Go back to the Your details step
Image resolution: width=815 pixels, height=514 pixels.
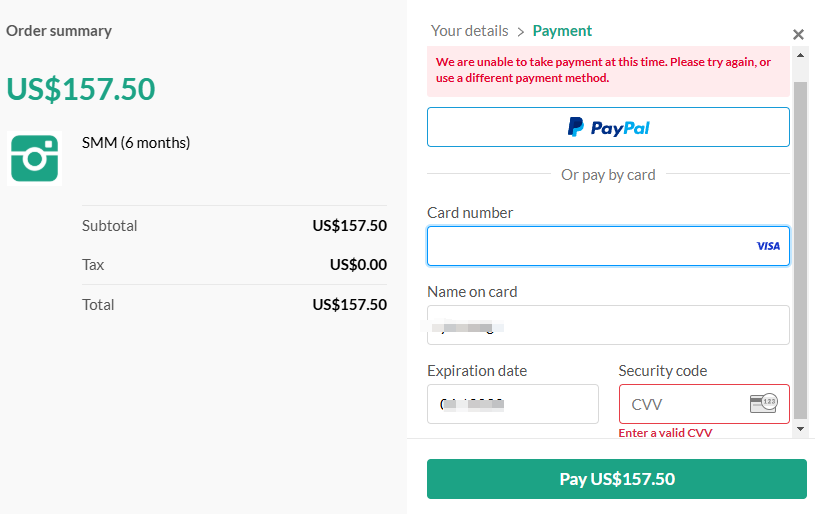469,31
